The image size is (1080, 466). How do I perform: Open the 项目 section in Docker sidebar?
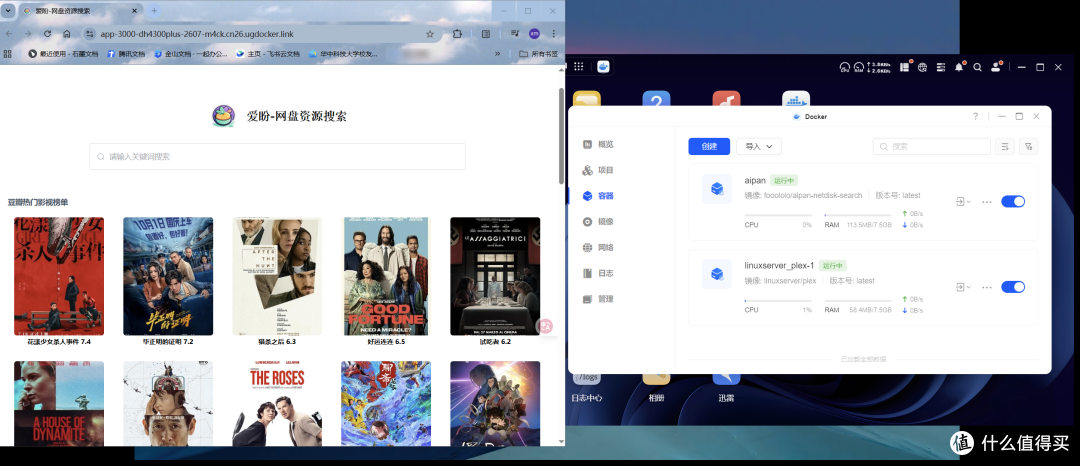point(598,170)
